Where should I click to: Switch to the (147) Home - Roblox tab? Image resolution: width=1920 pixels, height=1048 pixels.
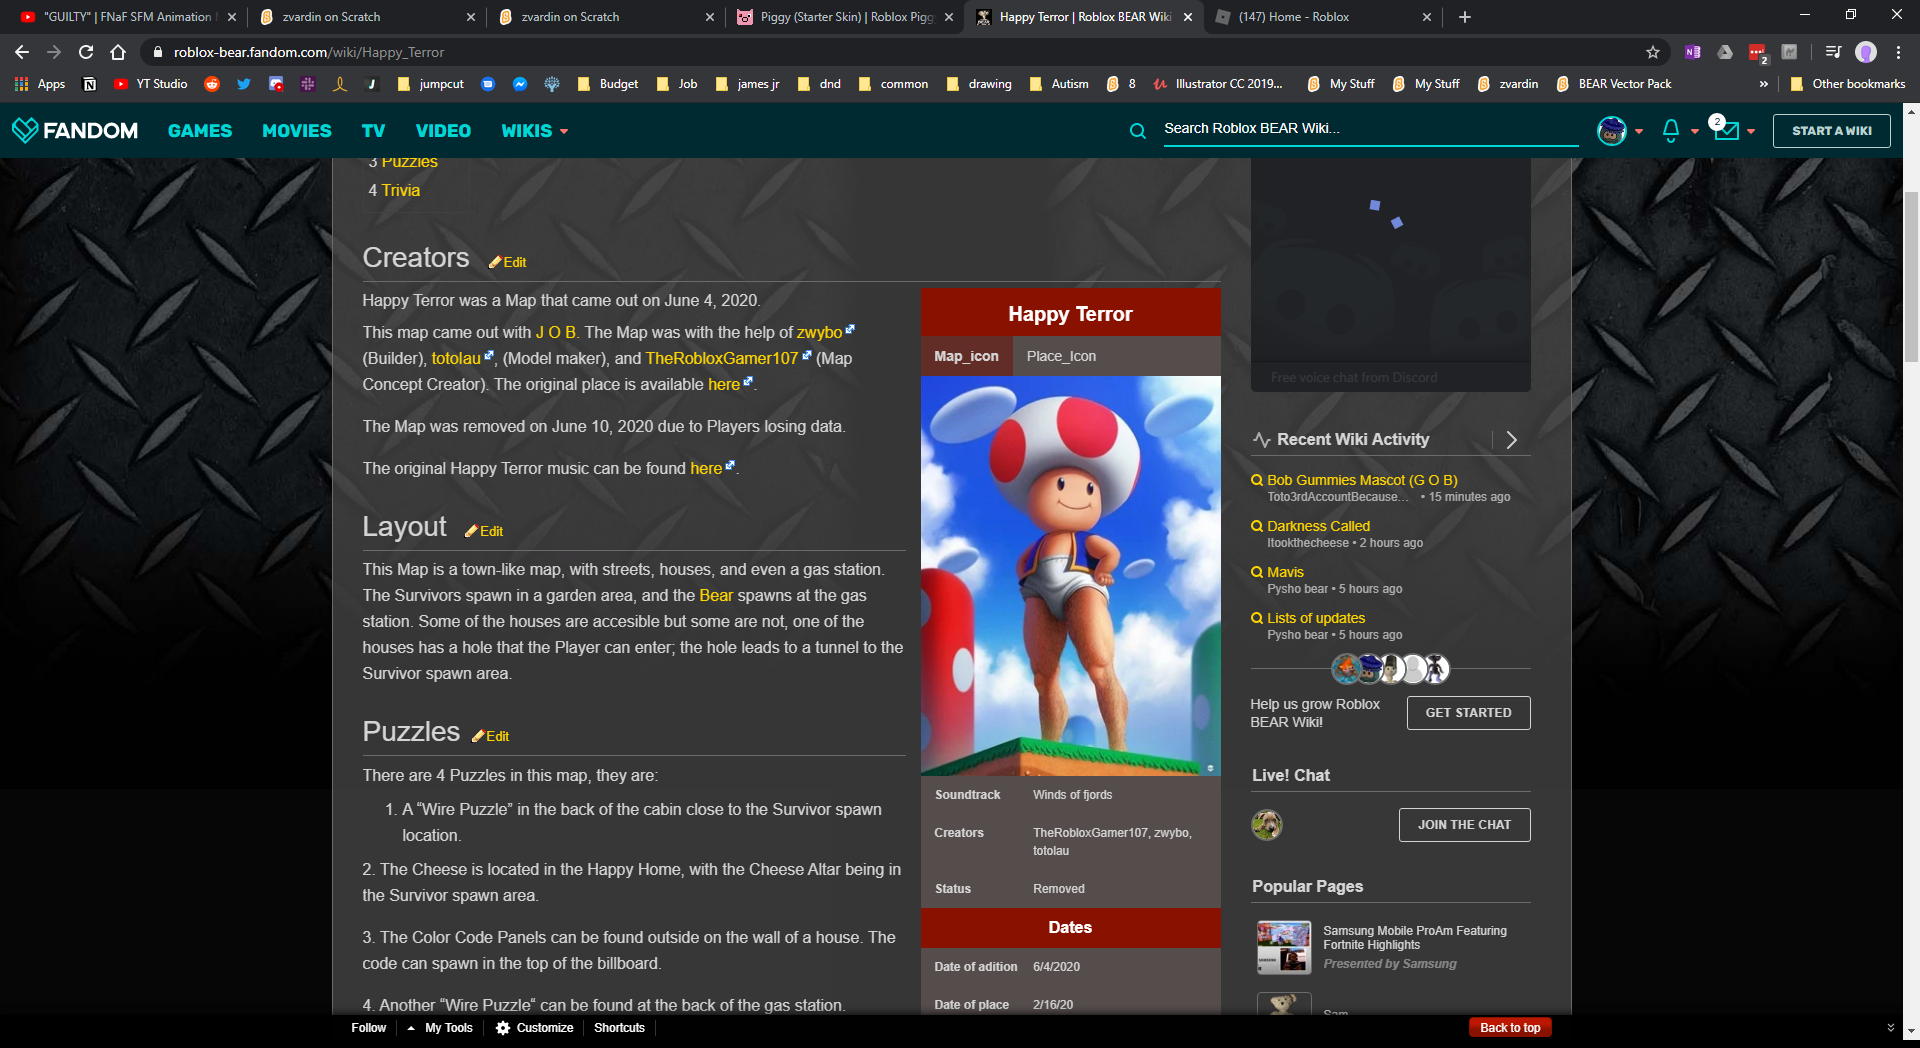(x=1324, y=17)
